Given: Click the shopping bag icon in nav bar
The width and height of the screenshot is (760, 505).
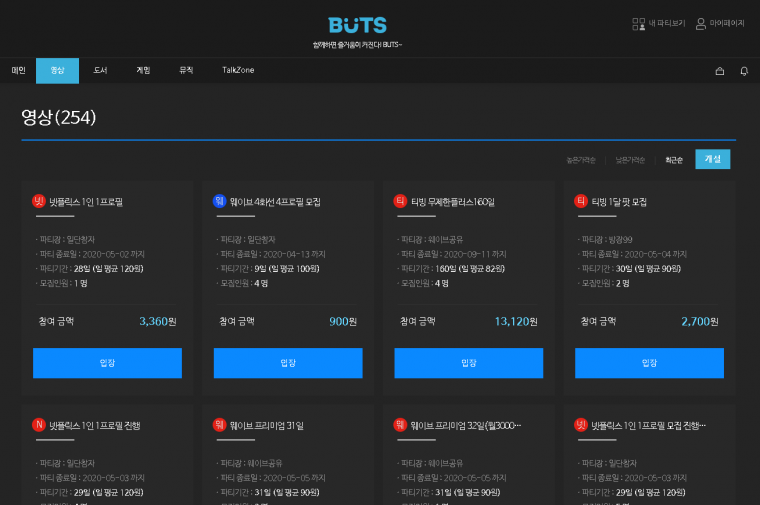Looking at the screenshot, I should 719,71.
